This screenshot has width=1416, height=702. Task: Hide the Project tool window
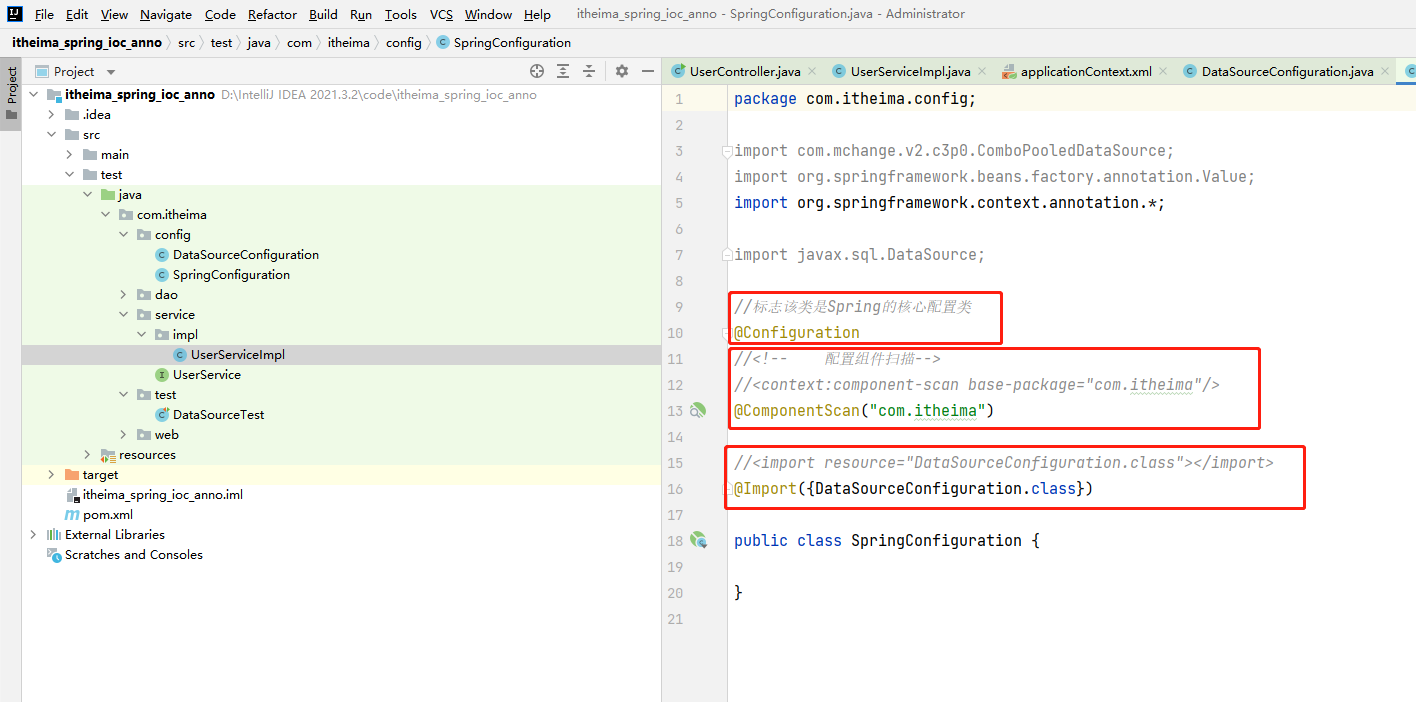point(648,71)
